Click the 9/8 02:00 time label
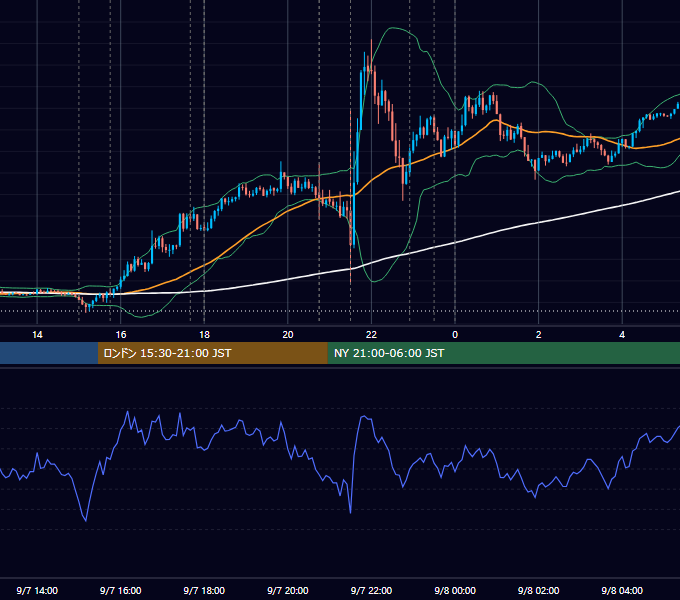Image resolution: width=680 pixels, height=600 pixels. (539, 590)
